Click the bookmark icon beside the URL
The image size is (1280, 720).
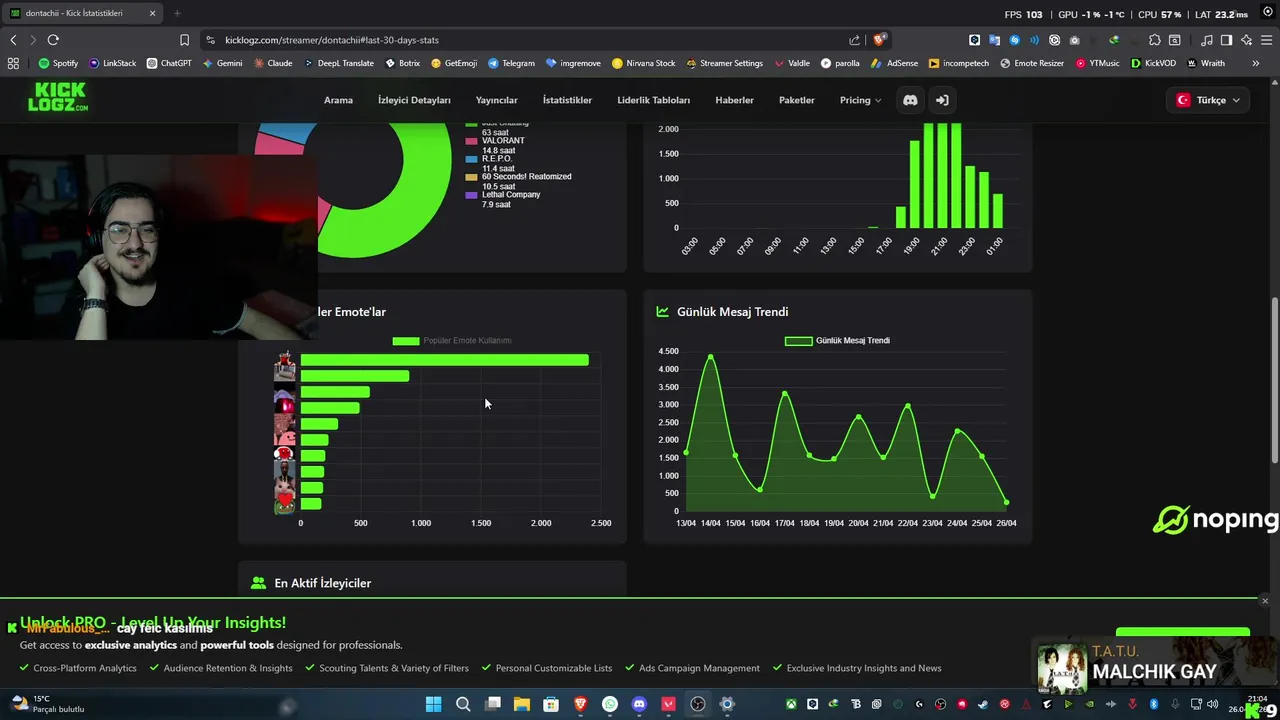pos(184,40)
